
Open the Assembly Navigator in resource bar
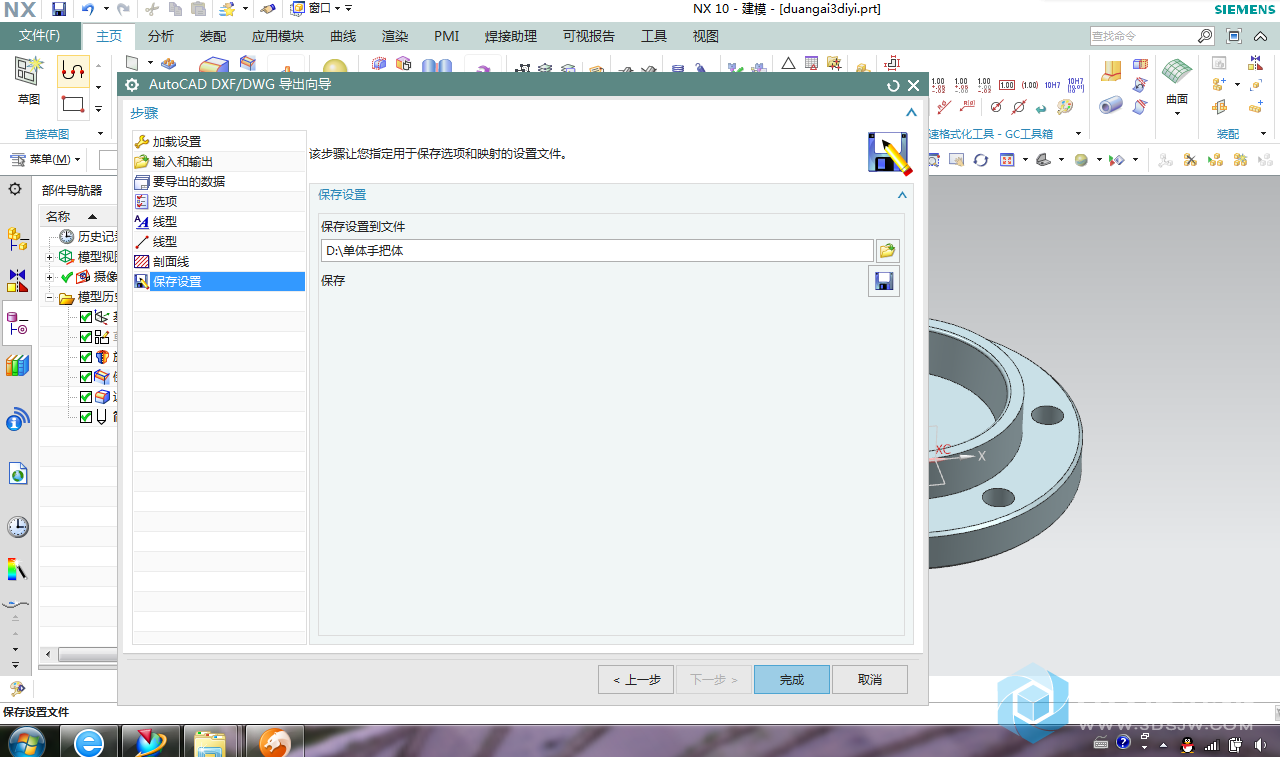[17, 238]
